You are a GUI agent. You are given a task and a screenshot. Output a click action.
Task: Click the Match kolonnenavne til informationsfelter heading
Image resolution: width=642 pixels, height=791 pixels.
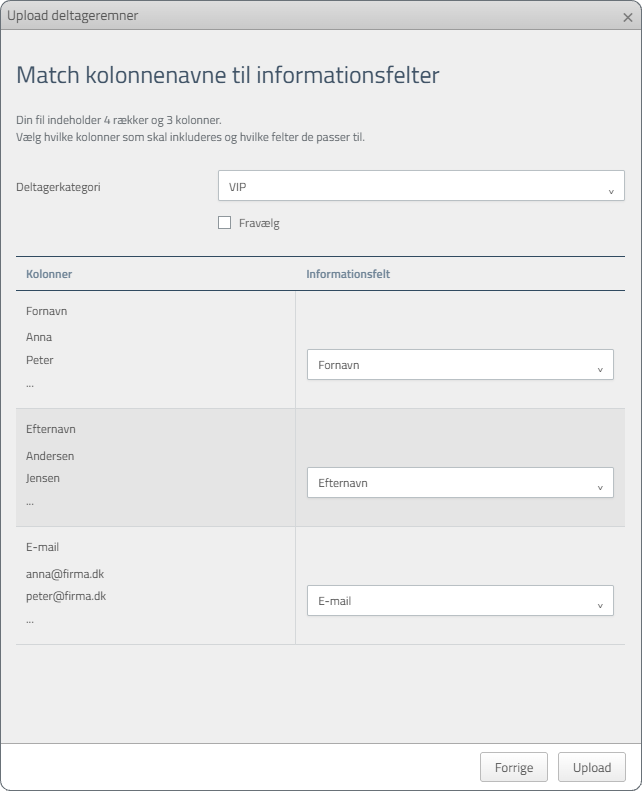click(228, 75)
